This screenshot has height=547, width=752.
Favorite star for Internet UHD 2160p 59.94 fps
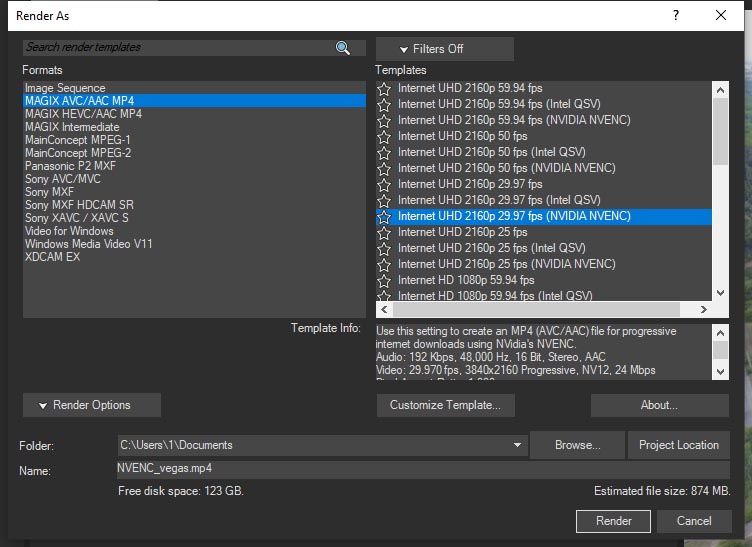pos(384,89)
